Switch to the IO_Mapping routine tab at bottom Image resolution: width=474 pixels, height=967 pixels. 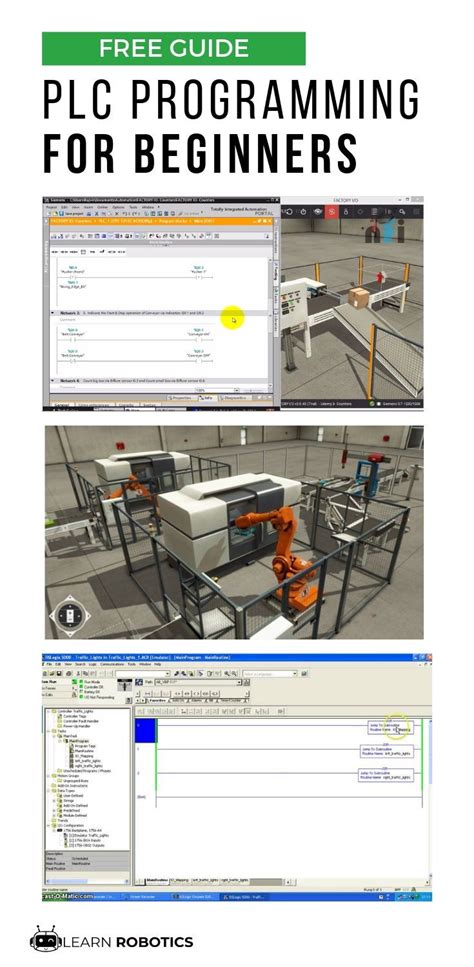click(179, 880)
